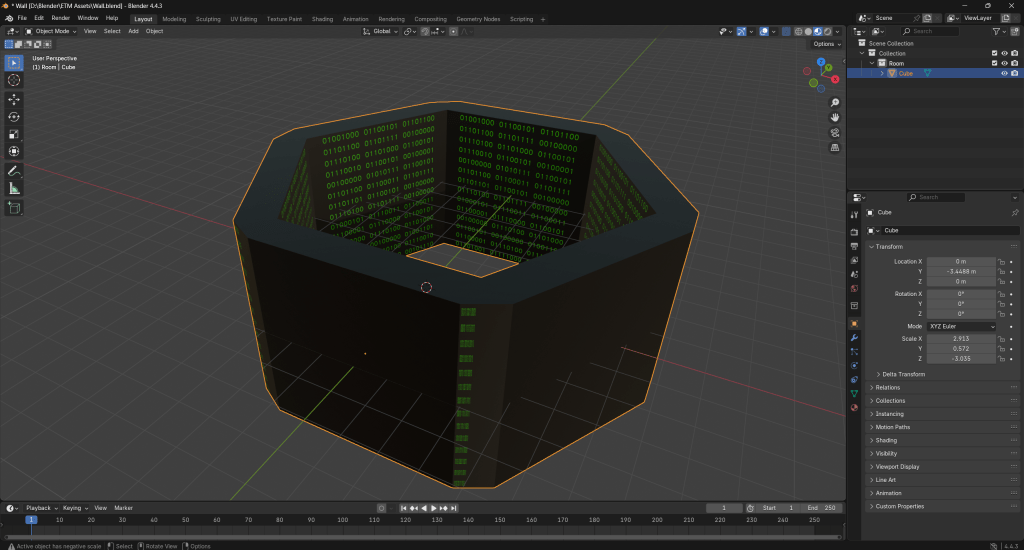Hide the Cube object with eye icon

tap(1003, 73)
